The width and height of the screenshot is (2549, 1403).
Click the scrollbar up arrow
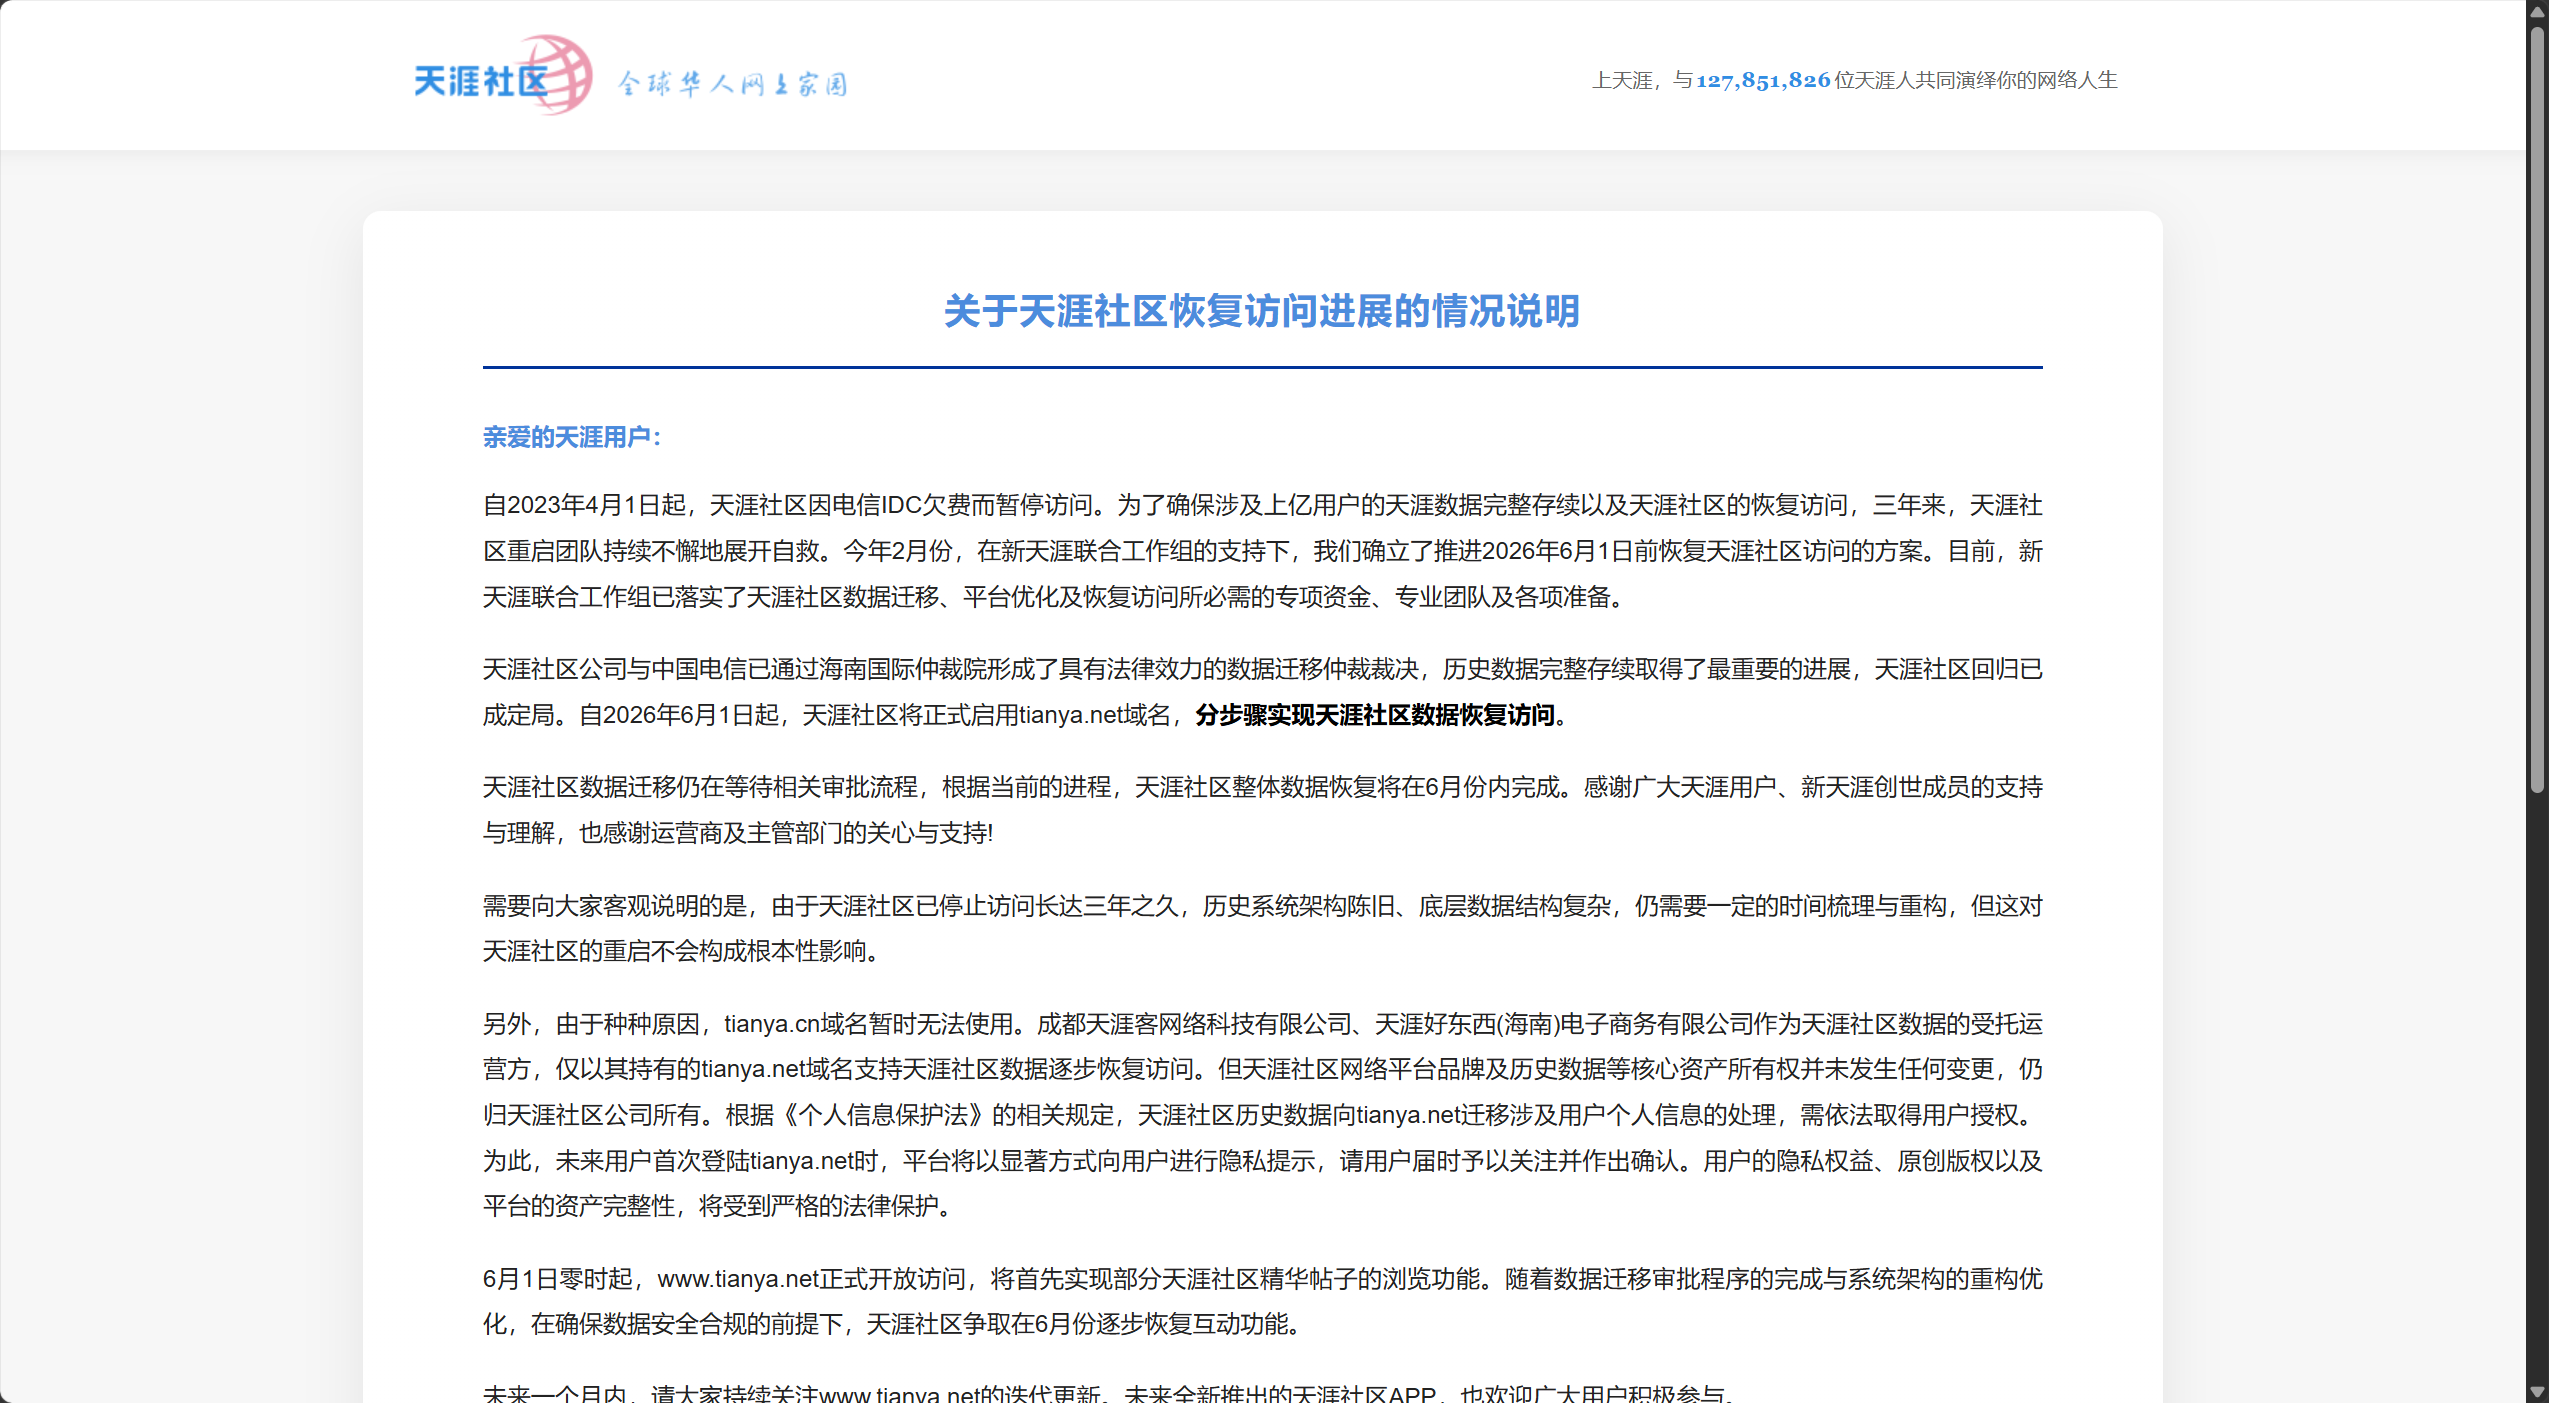[2537, 11]
